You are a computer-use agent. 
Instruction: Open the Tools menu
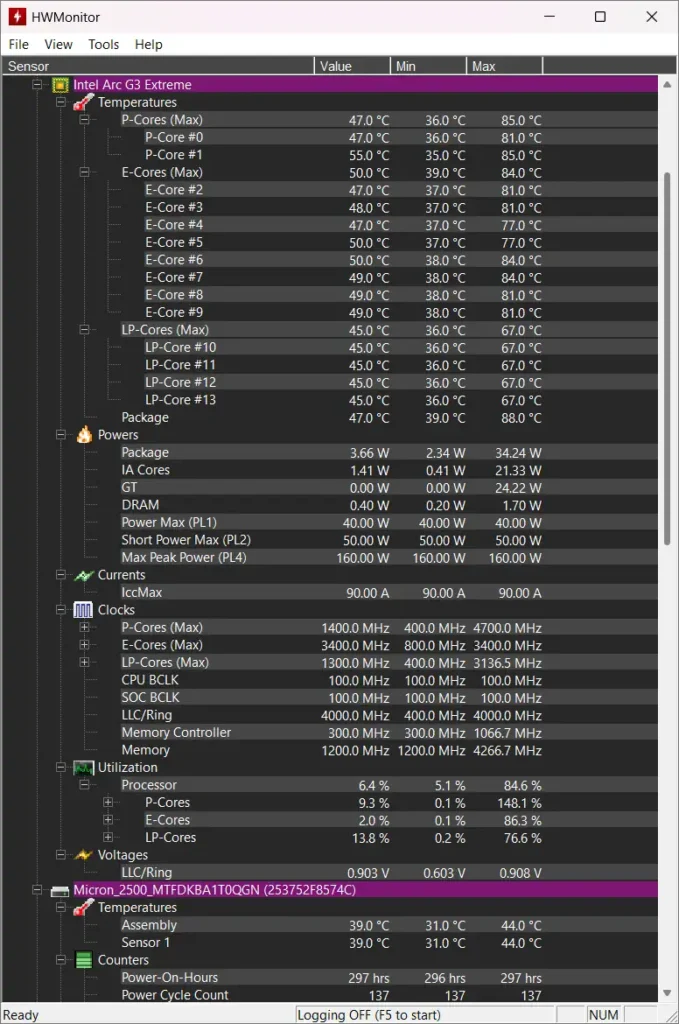click(x=104, y=44)
